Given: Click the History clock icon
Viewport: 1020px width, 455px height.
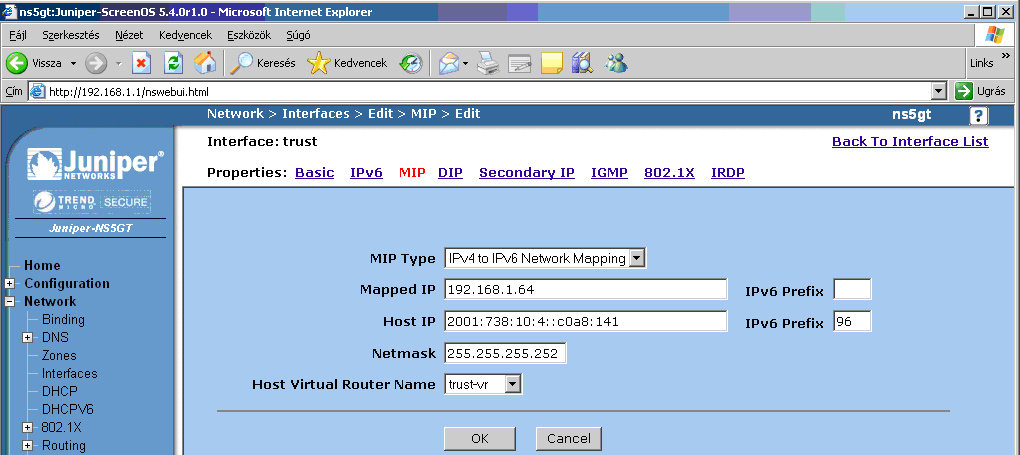Looking at the screenshot, I should [411, 63].
